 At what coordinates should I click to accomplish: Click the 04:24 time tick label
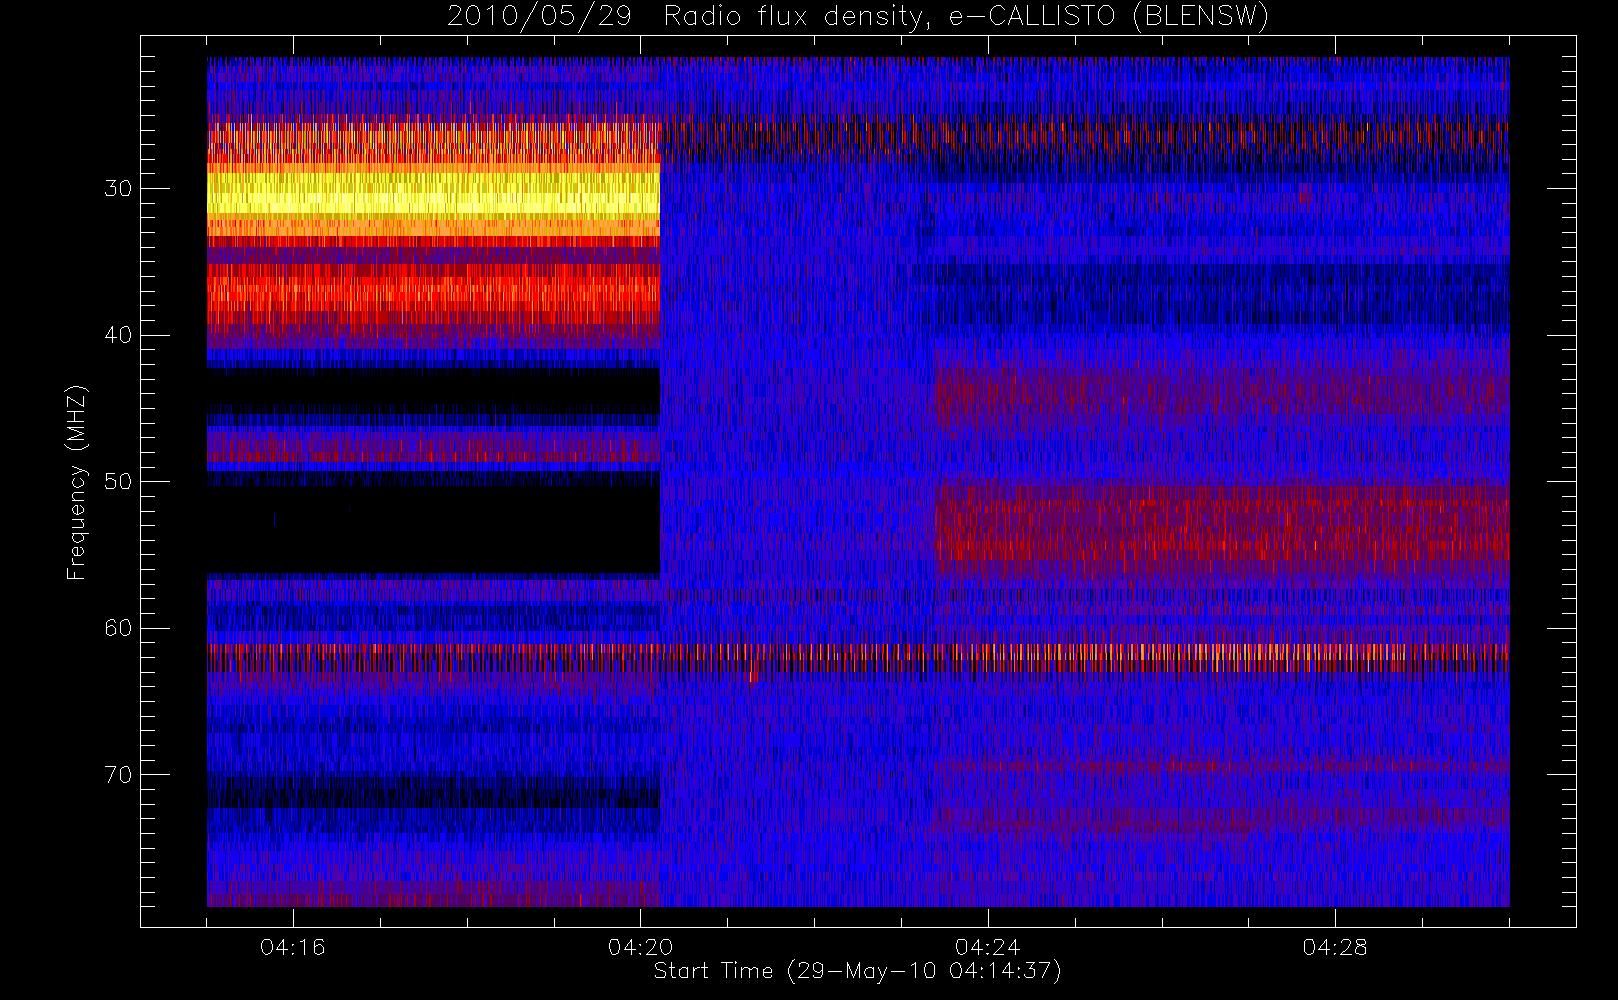coord(987,947)
